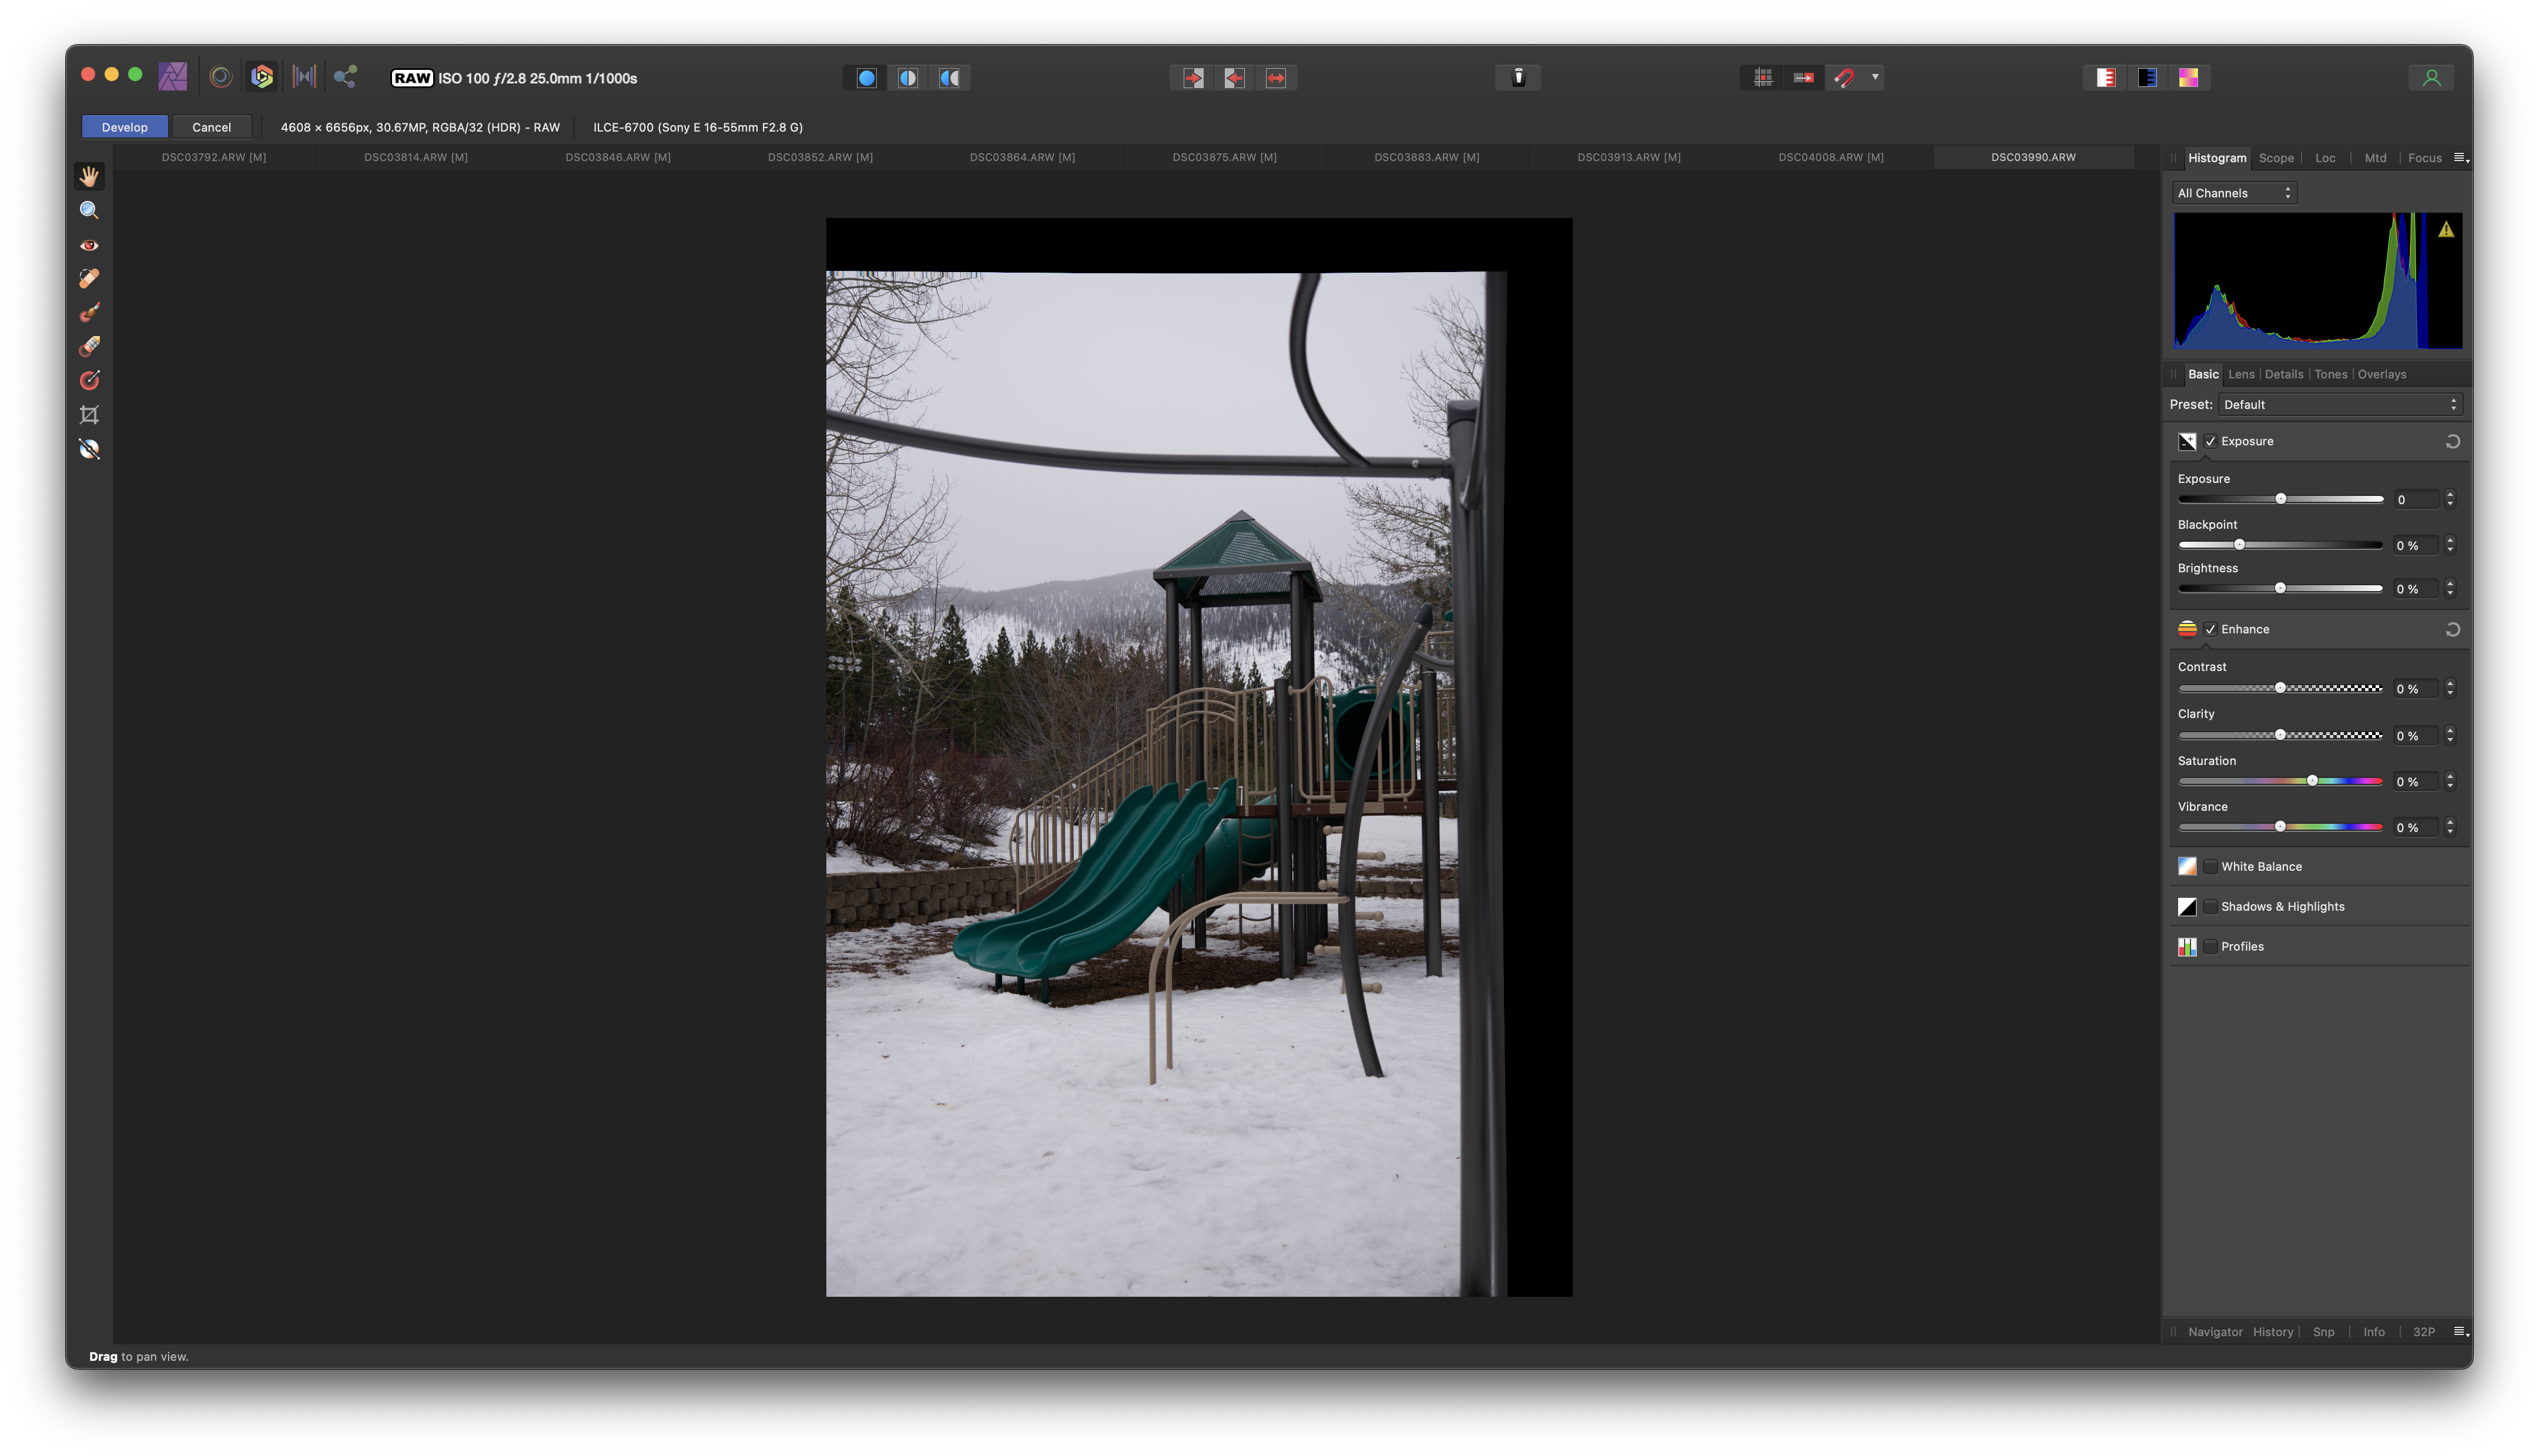Image resolution: width=2539 pixels, height=1456 pixels.
Task: Select the Blemish Removal bandage tool
Action: point(89,279)
